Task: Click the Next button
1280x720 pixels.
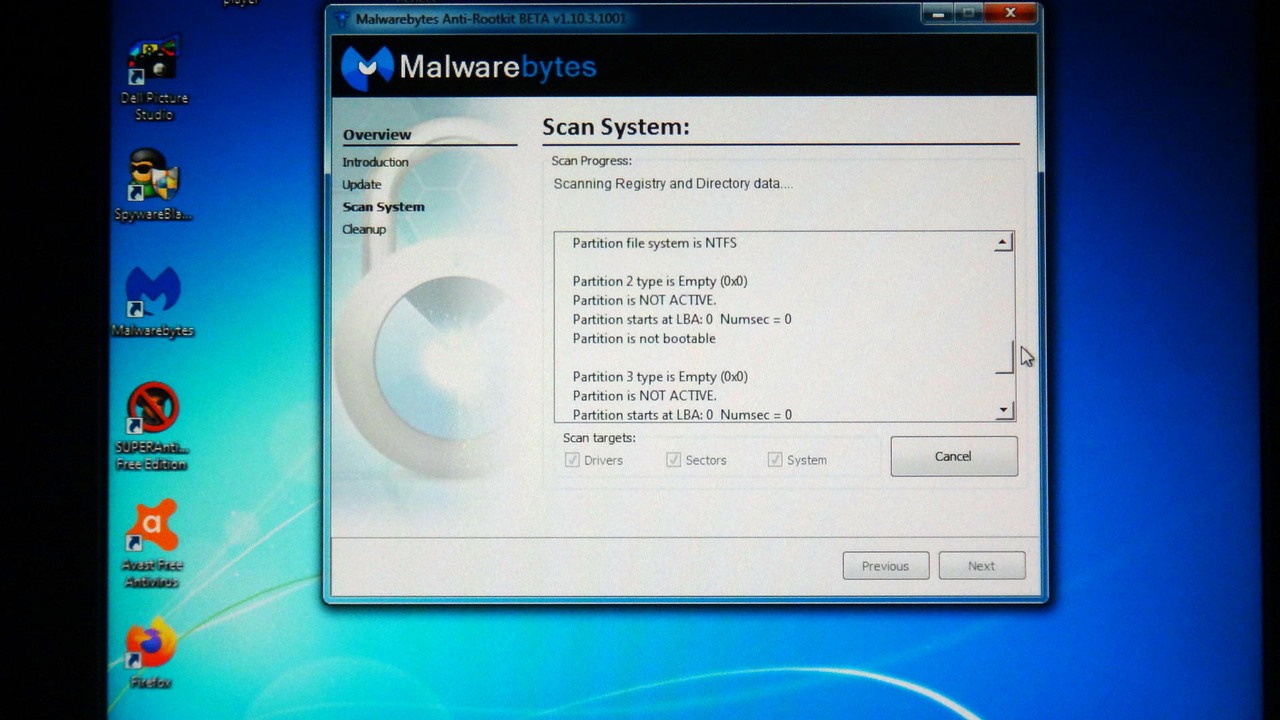Action: pos(982,566)
